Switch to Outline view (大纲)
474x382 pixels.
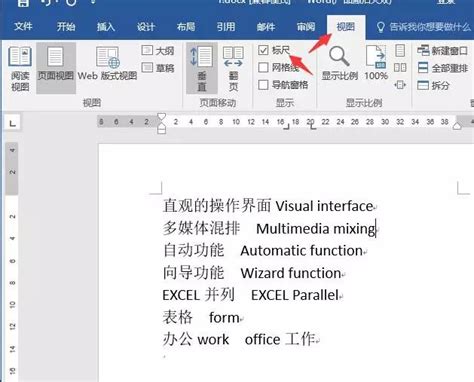click(x=158, y=51)
